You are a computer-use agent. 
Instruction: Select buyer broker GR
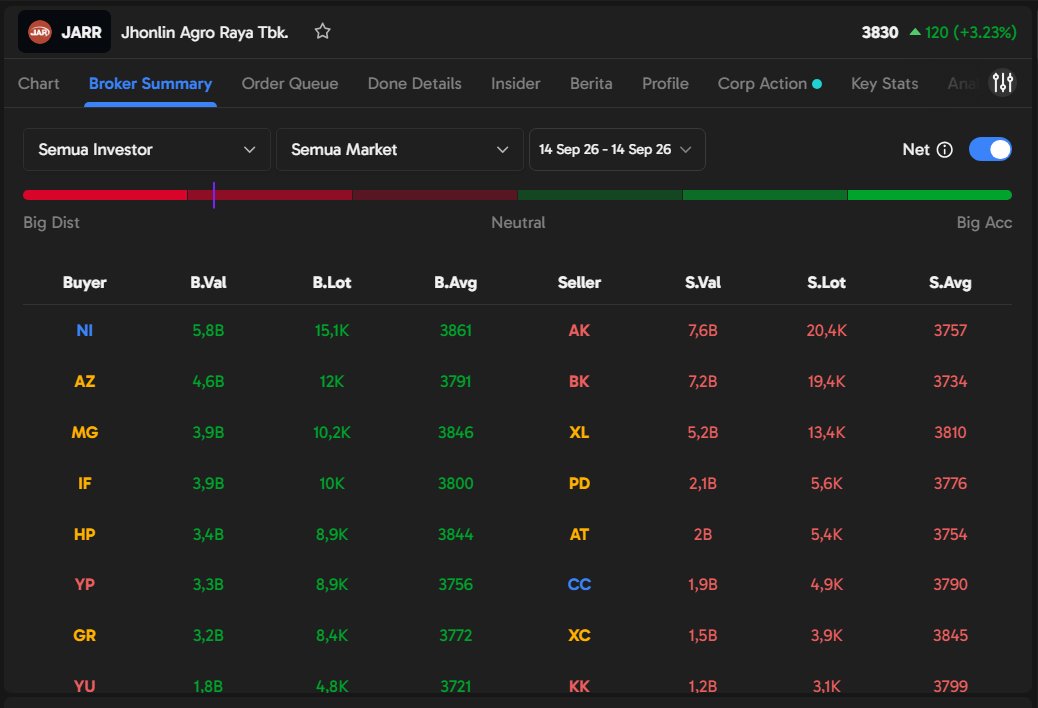(x=85, y=635)
